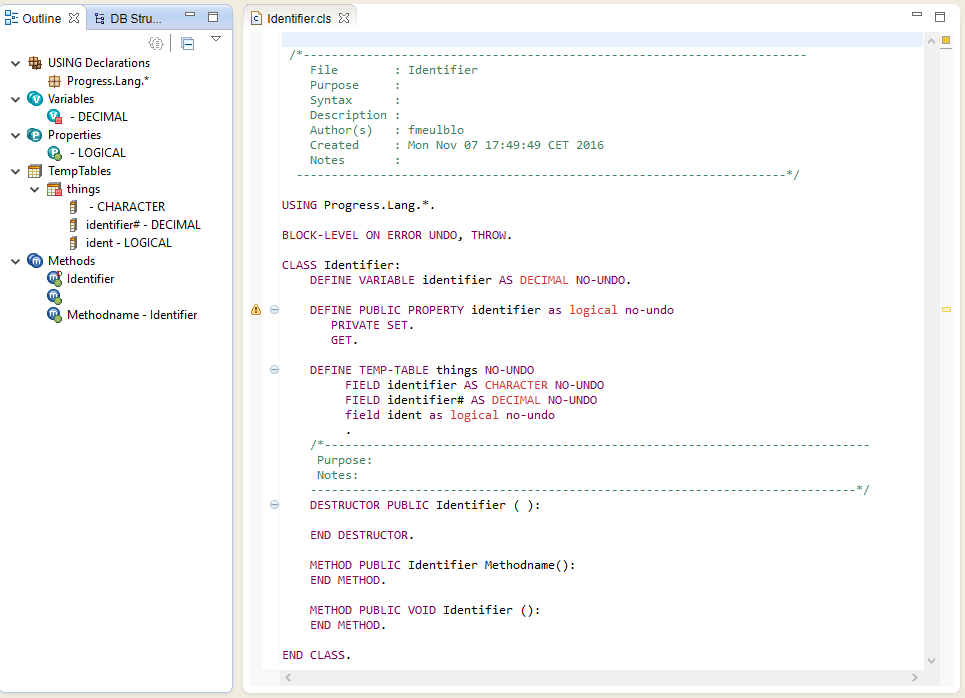
Task: Click the orange marker on the editor overview ruler
Action: point(944,310)
